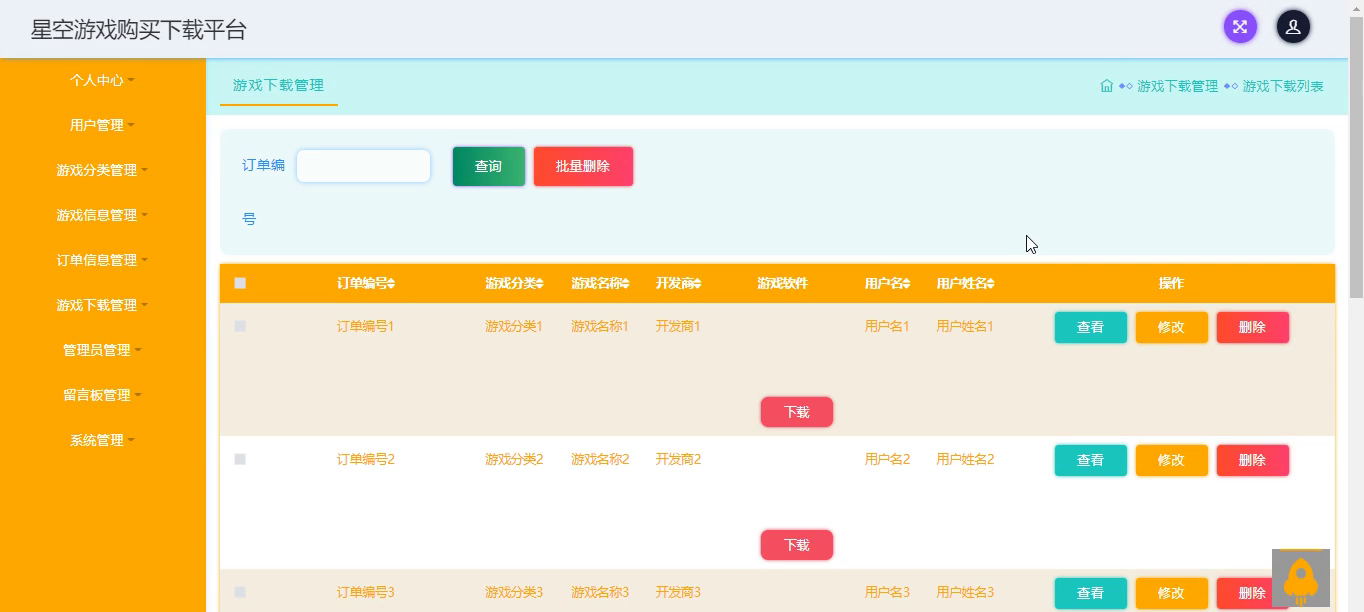The image size is (1364, 612).
Task: Open the user profile avatar icon
Action: pos(1293,27)
